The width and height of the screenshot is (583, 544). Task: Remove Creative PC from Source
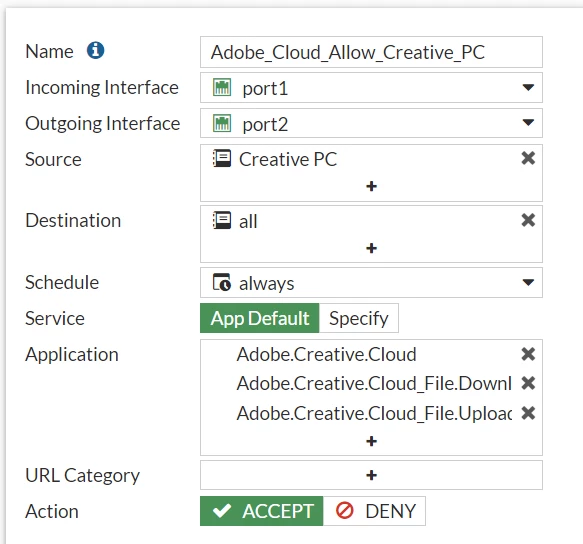point(528,158)
